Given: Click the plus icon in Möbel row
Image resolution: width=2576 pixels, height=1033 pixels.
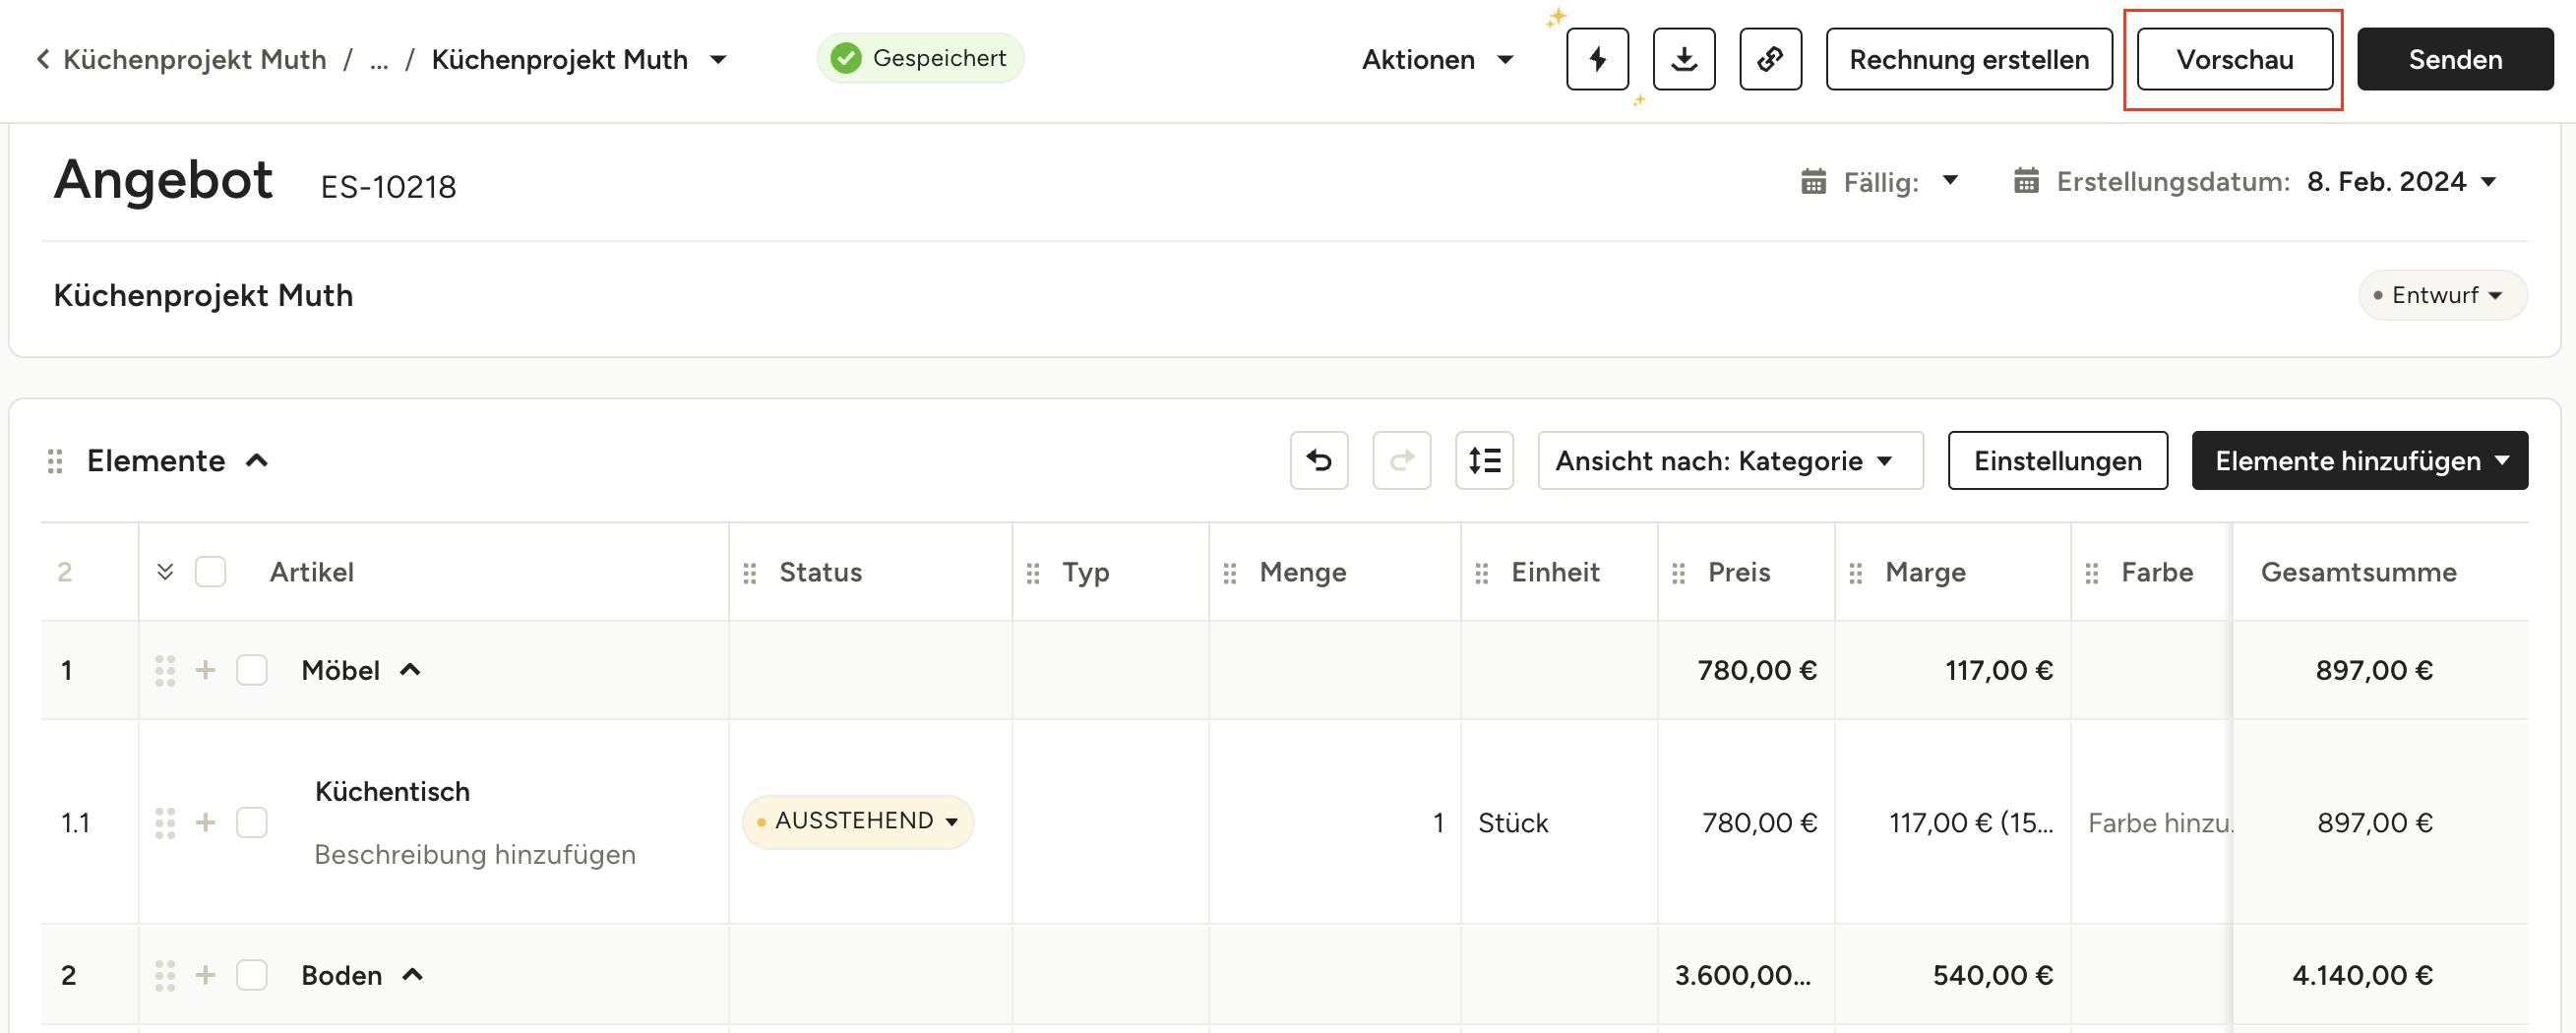Looking at the screenshot, I should 205,669.
